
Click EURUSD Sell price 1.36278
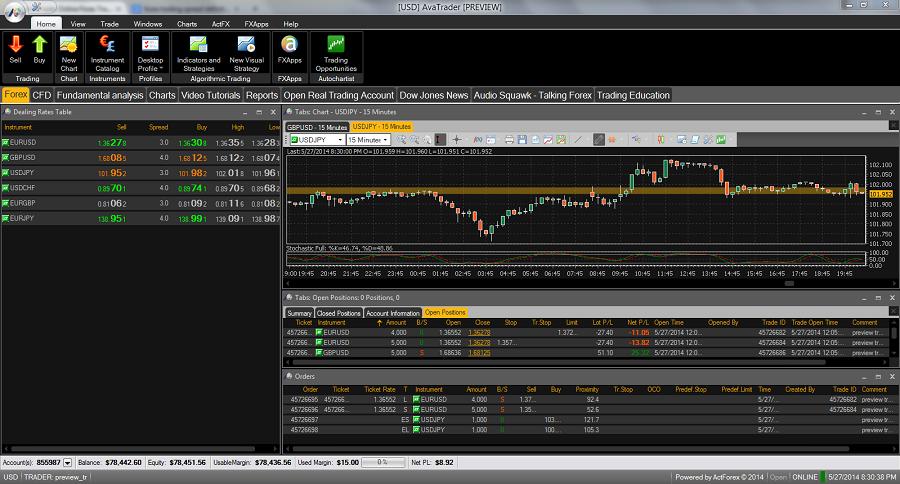(x=111, y=142)
